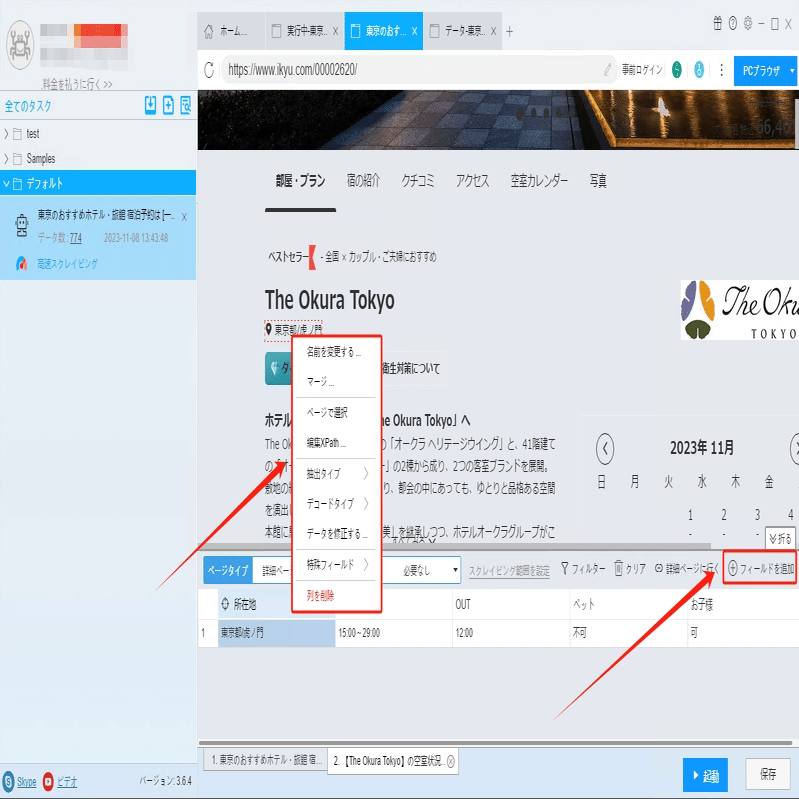Remove the 東京のおすすめホテル task with its X
The width and height of the screenshot is (799, 799).
click(184, 217)
